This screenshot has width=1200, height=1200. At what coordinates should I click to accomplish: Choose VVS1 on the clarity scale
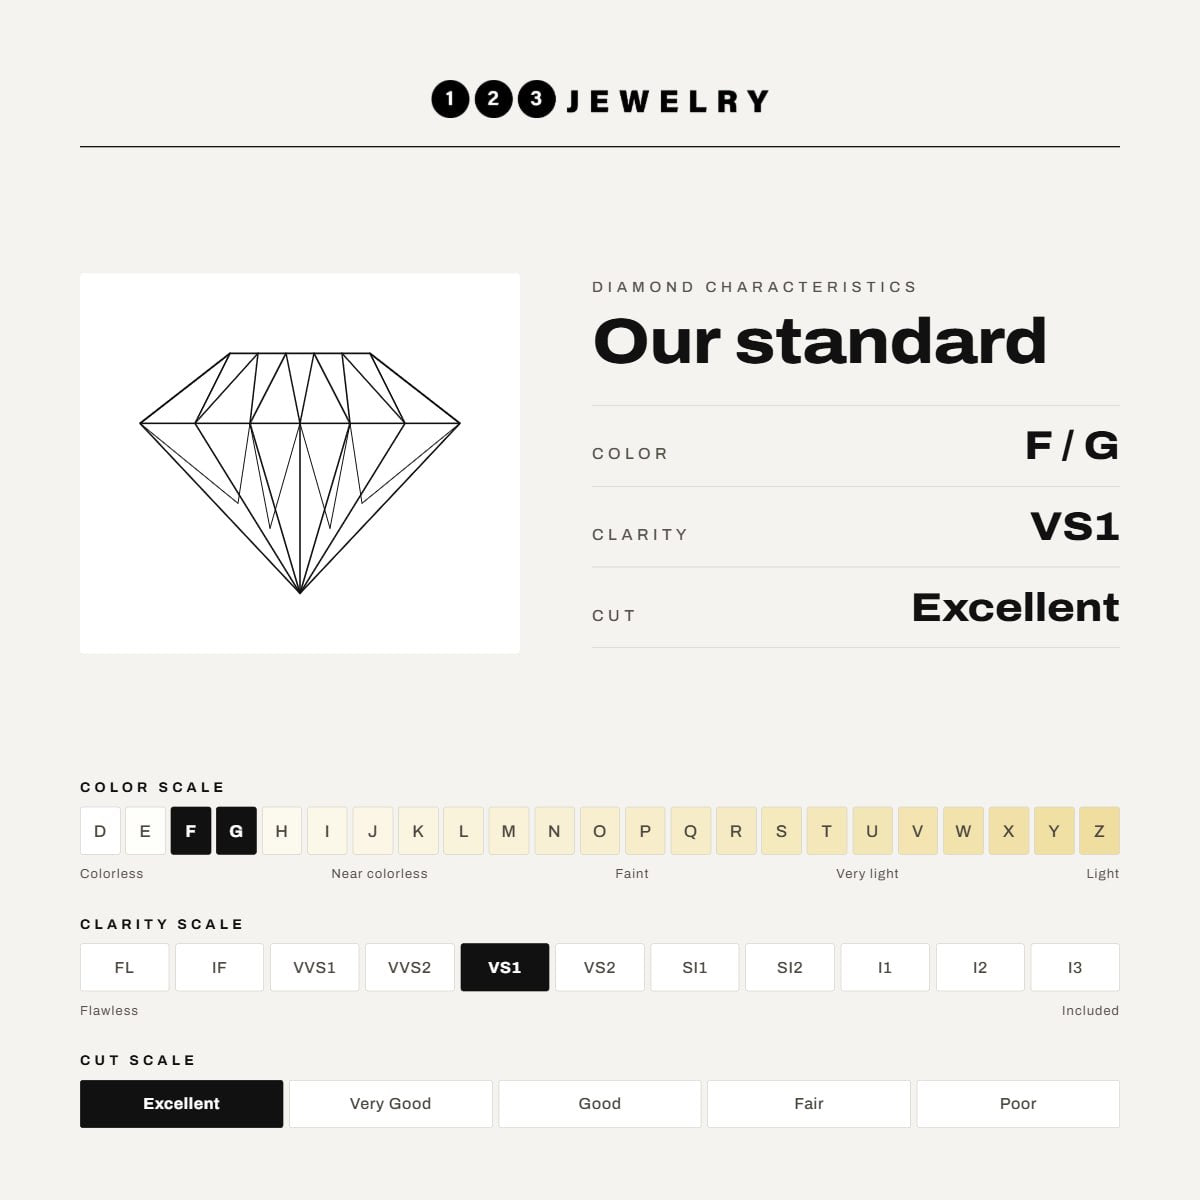pyautogui.click(x=314, y=967)
